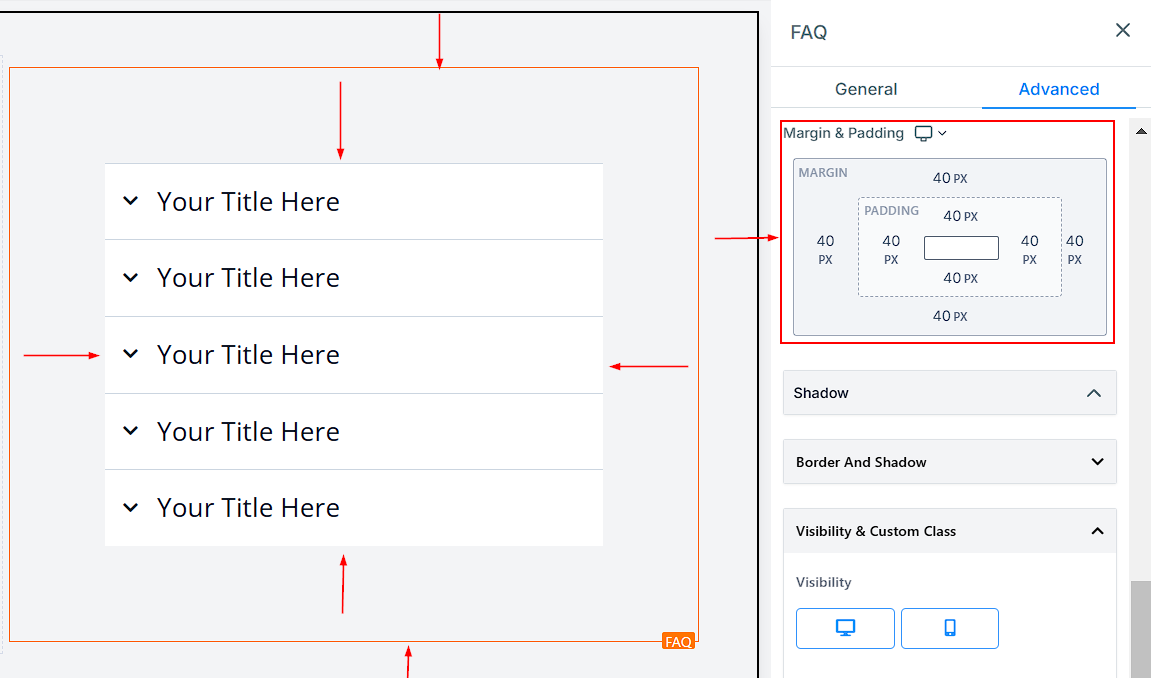Viewport: 1151px width, 678px height.
Task: Collapse the Shadow section
Action: pyautogui.click(x=1093, y=393)
